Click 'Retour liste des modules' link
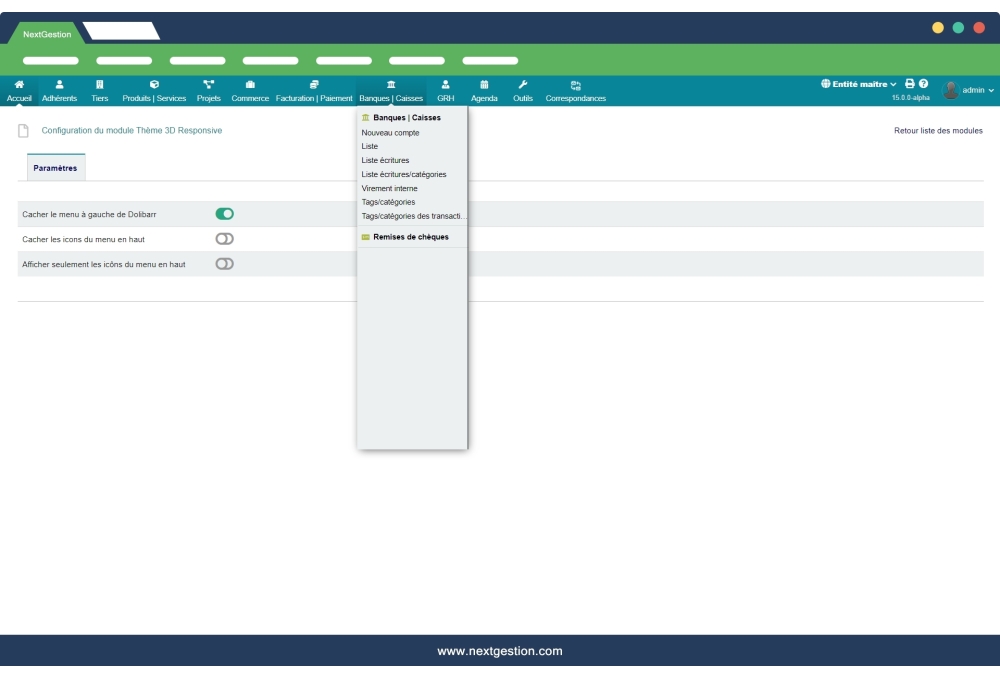Screen dimensions: 1000x679 pos(938,131)
